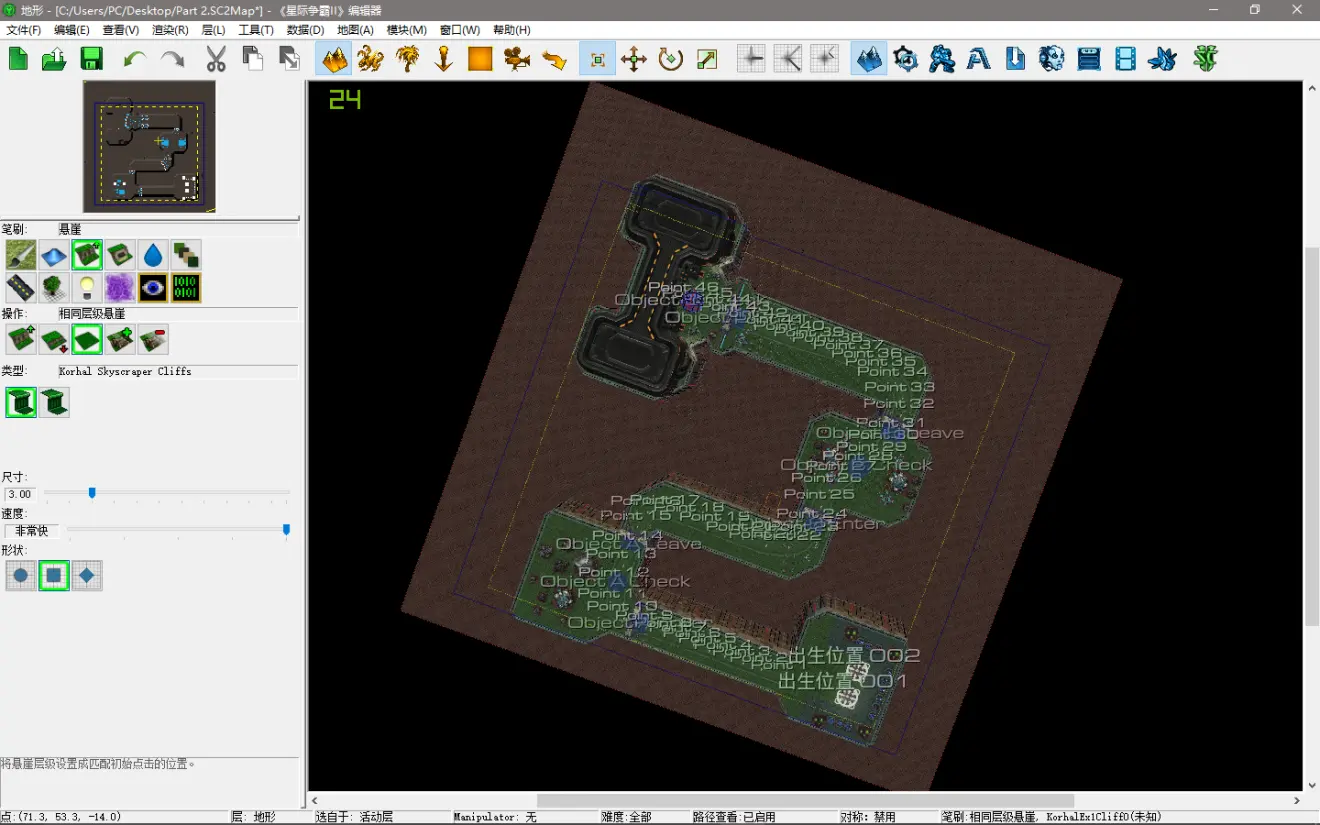Click the green StarCraft test document icon
Image resolution: width=1320 pixels, height=825 pixels.
tap(1206, 59)
